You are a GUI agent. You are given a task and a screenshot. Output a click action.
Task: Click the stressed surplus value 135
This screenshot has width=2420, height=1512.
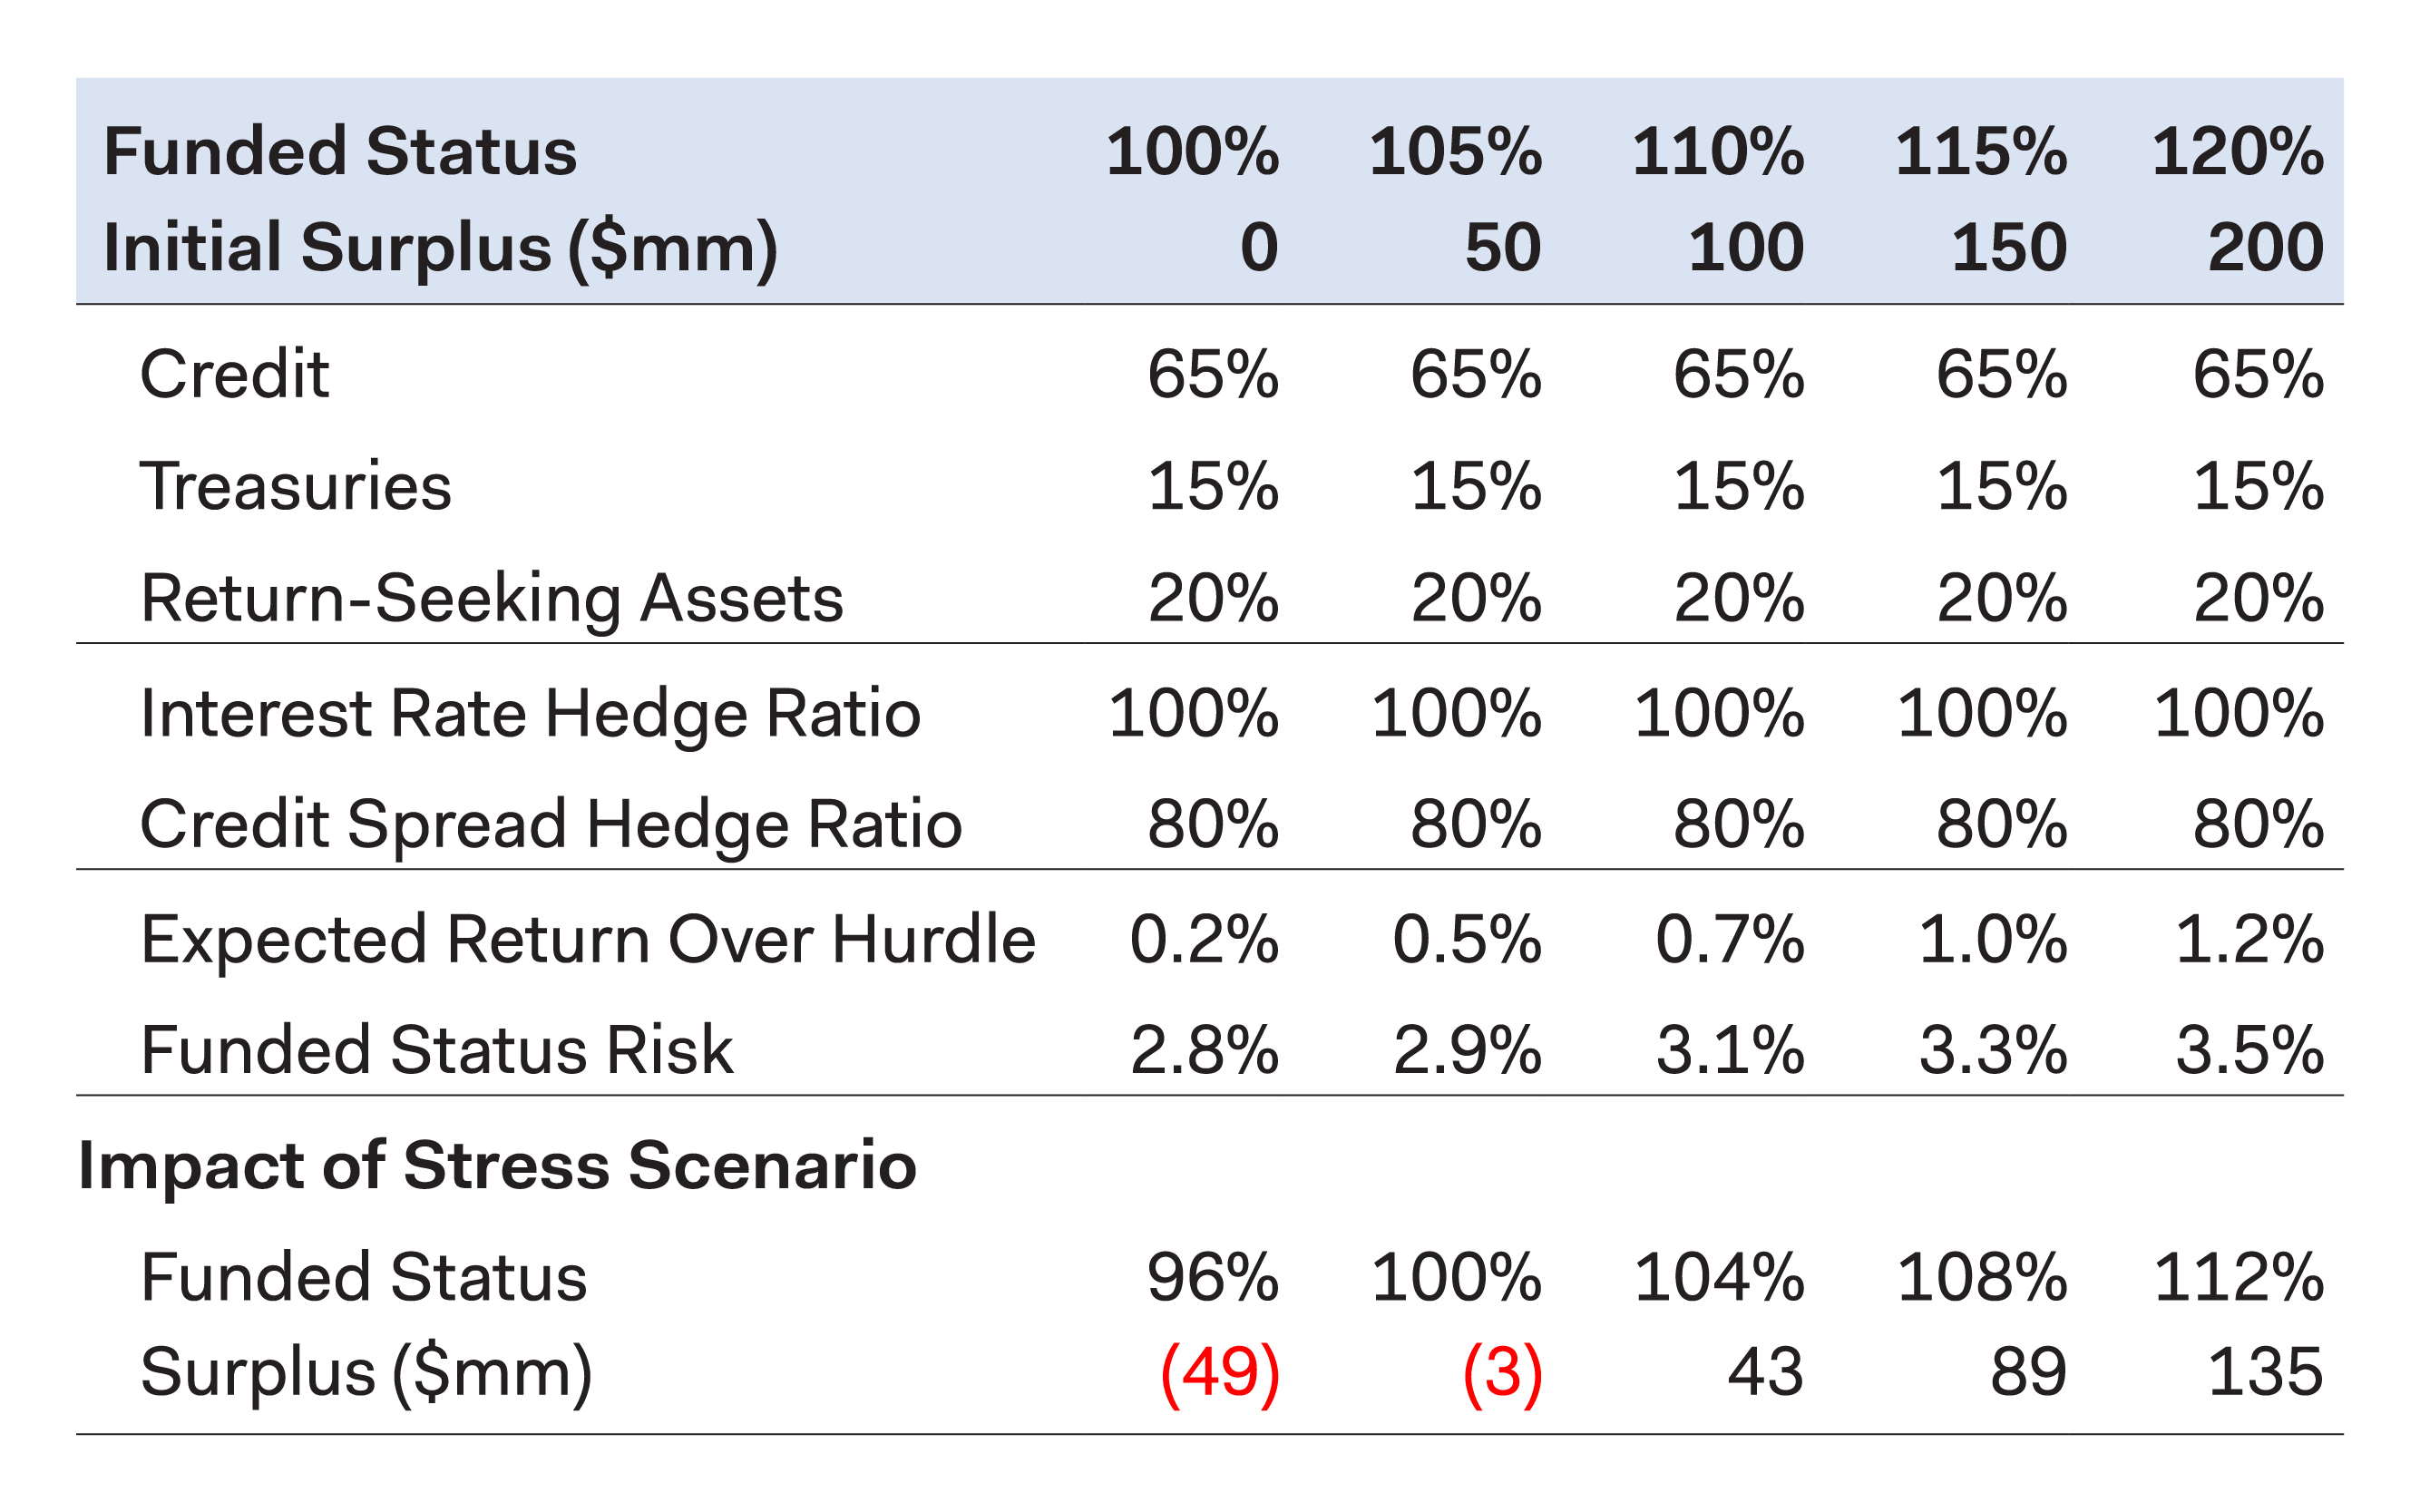(2265, 1373)
